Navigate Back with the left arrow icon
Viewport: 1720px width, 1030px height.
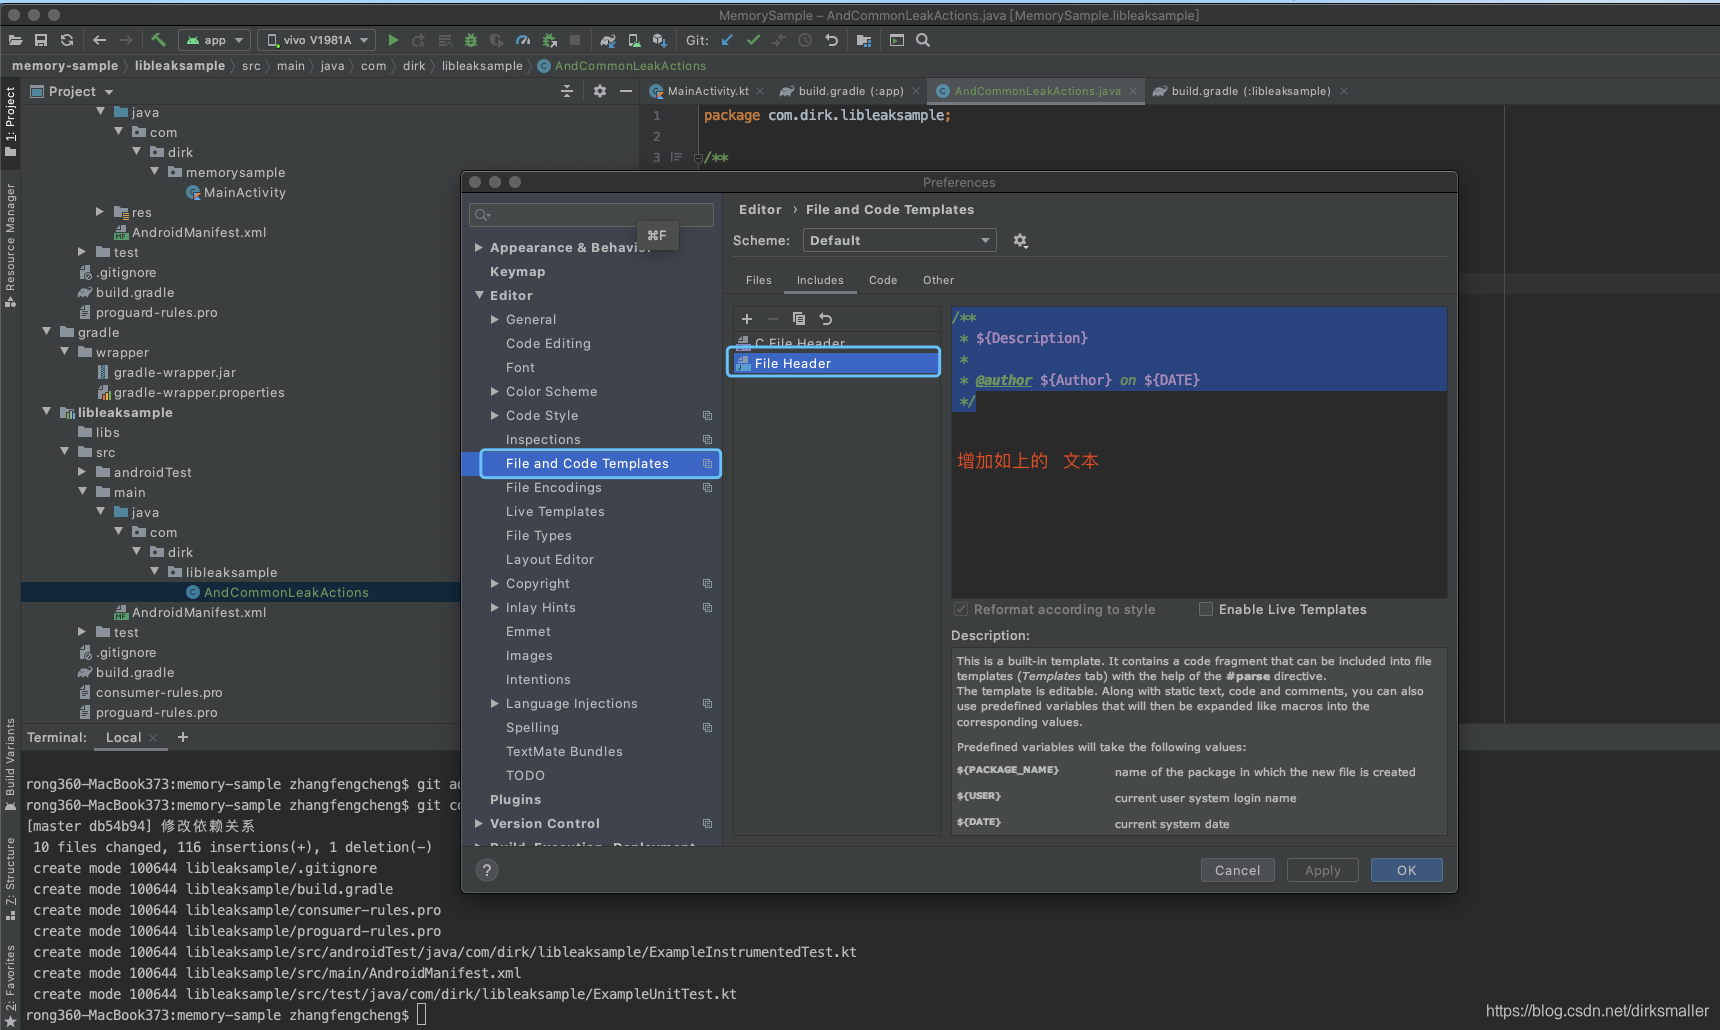[x=99, y=40]
